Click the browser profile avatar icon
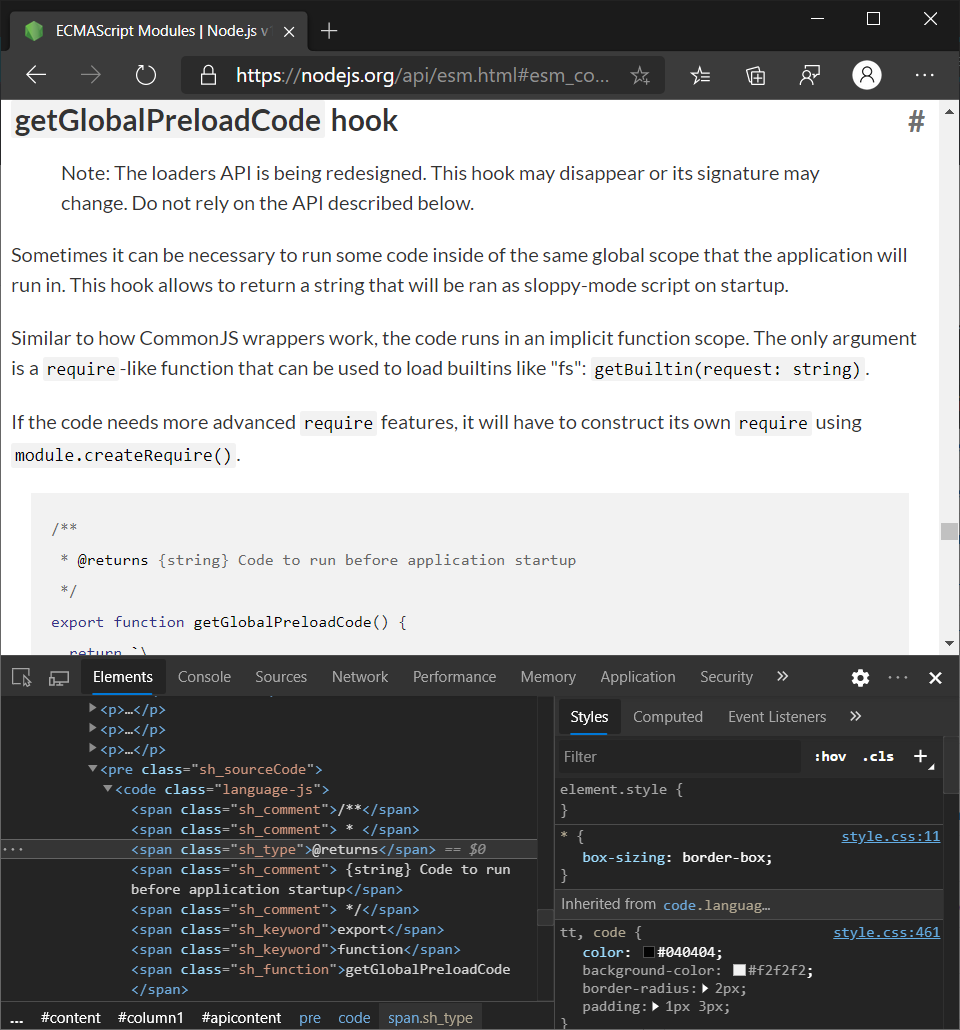 (866, 75)
